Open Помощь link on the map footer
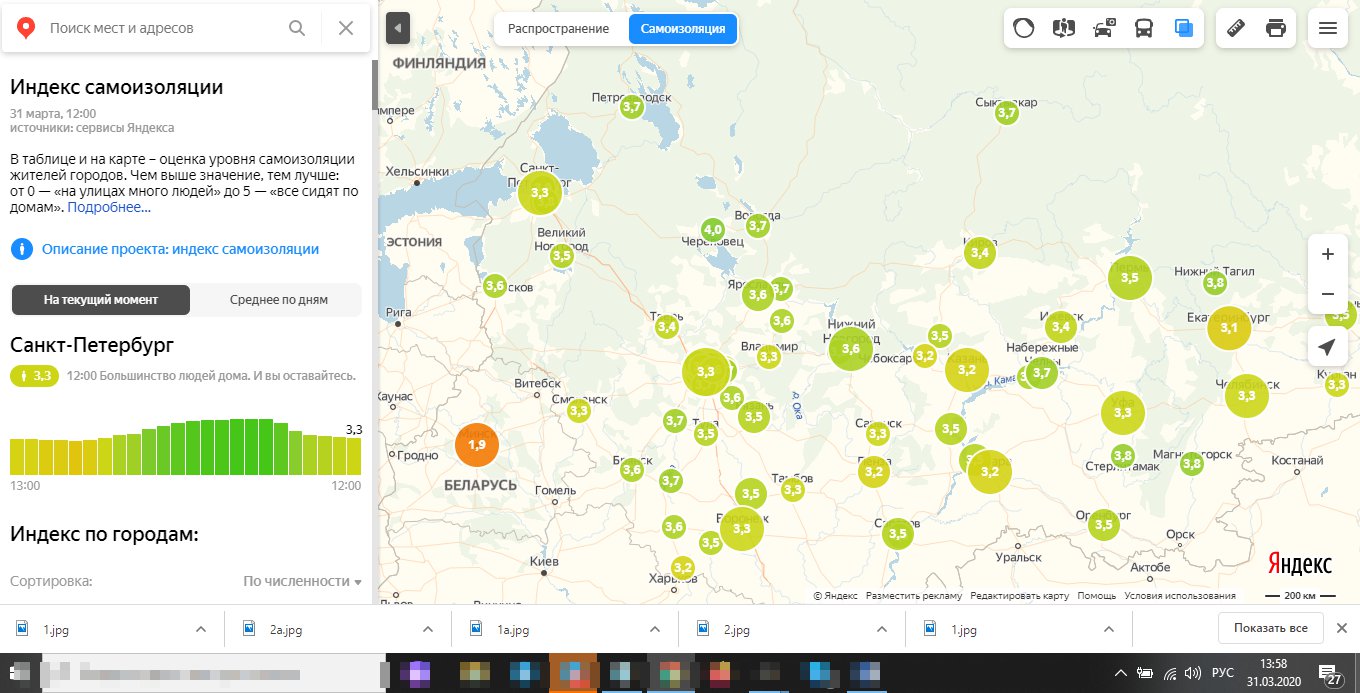 (1097, 596)
